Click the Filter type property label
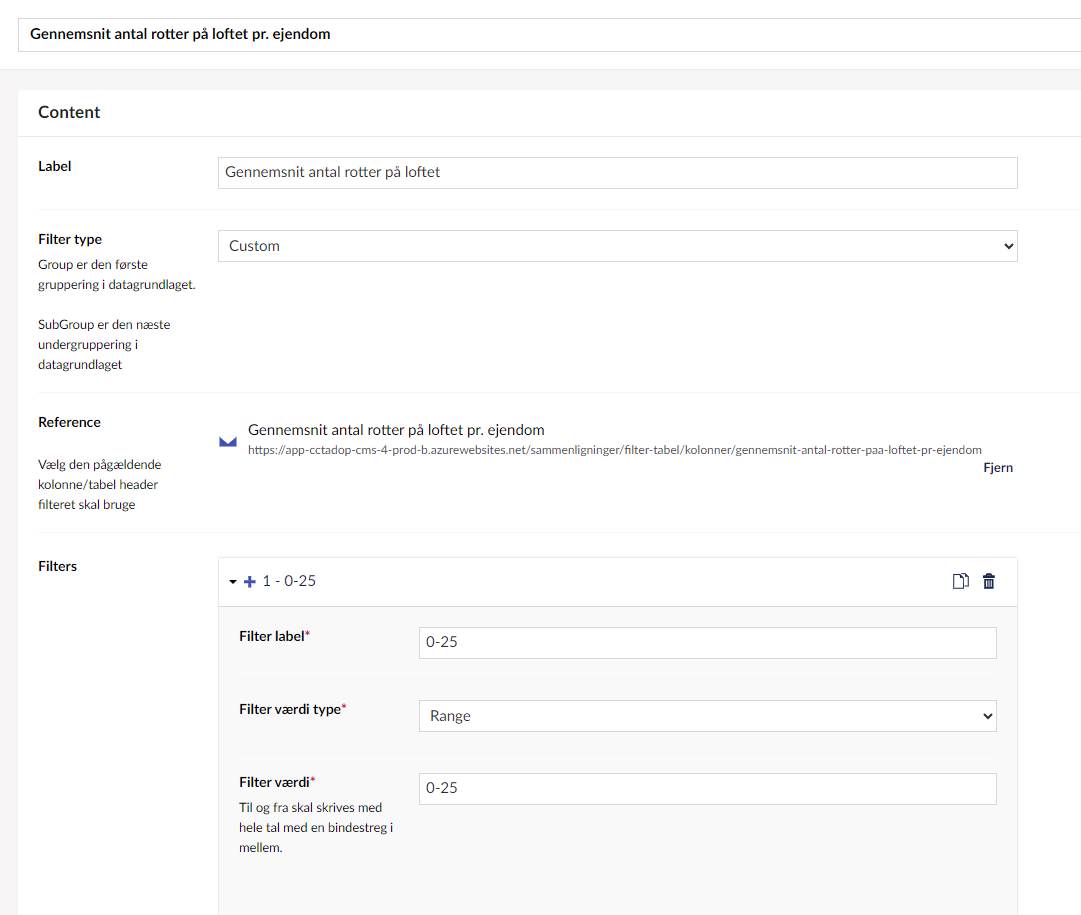 point(70,239)
